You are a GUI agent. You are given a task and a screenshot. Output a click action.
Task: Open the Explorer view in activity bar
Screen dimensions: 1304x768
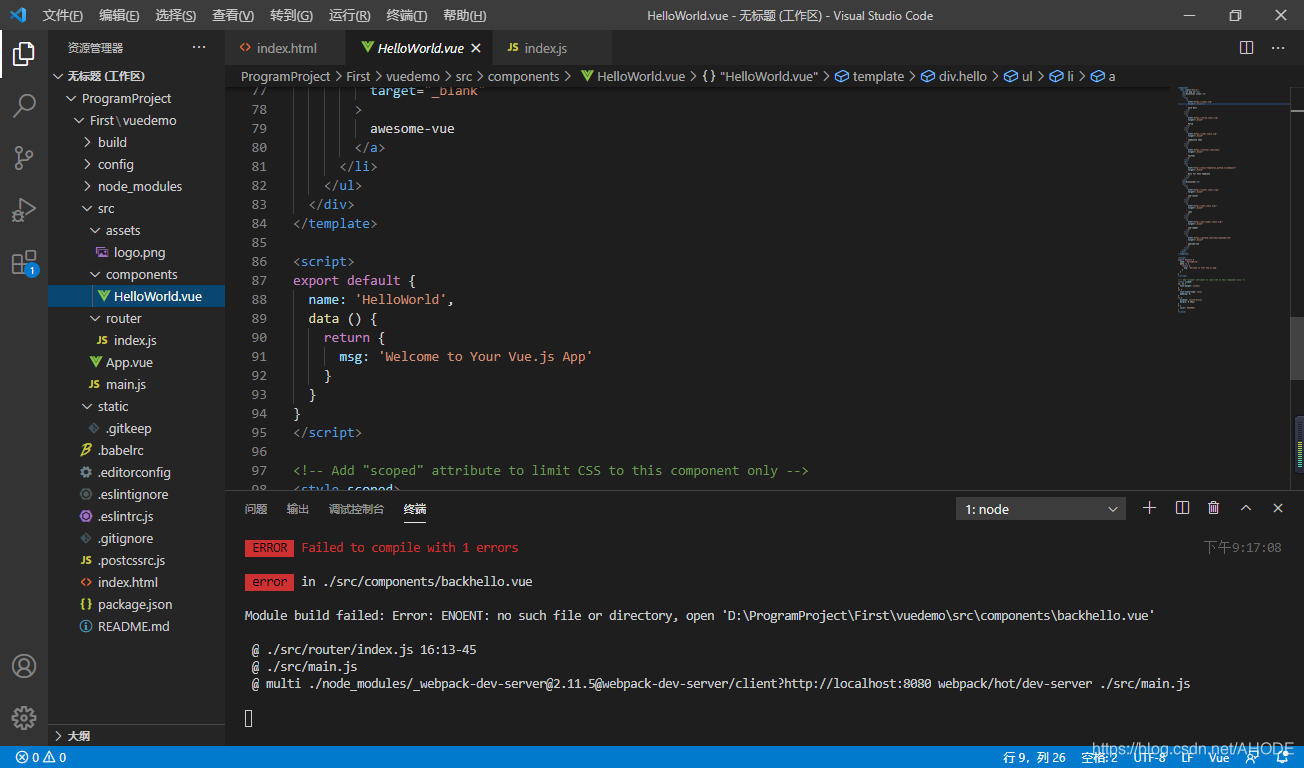click(24, 54)
